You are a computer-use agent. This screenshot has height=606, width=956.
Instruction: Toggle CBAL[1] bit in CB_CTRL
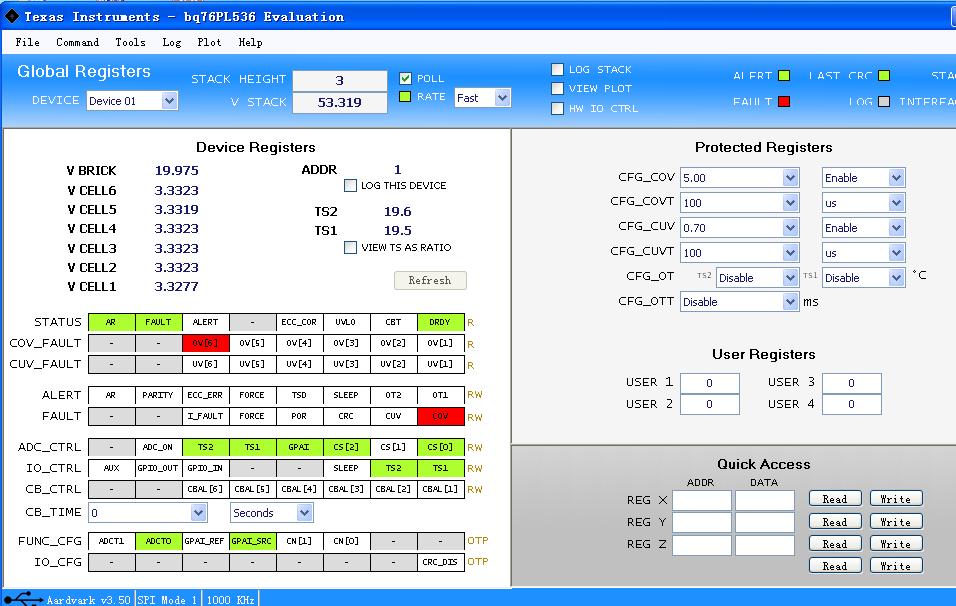(440, 490)
